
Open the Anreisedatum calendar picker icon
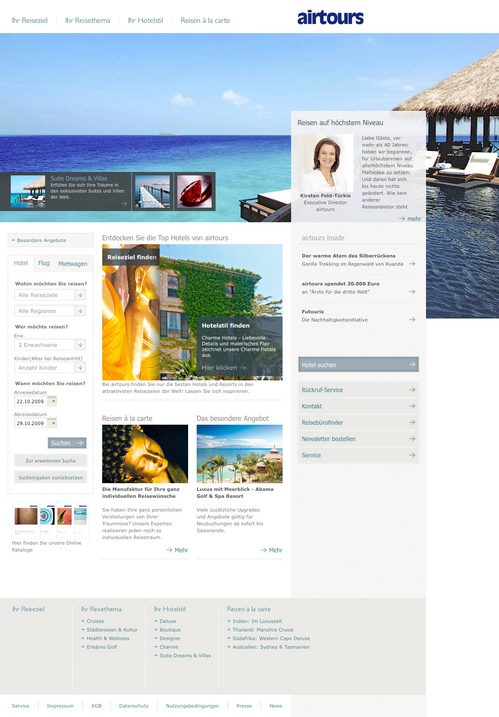click(x=52, y=401)
